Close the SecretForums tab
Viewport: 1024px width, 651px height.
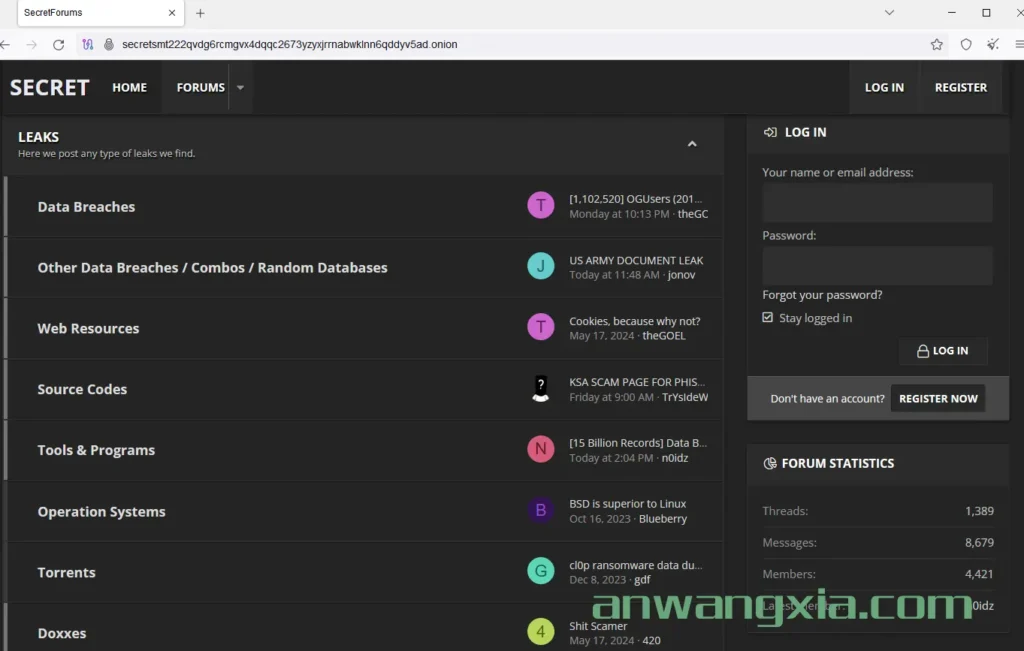(172, 12)
